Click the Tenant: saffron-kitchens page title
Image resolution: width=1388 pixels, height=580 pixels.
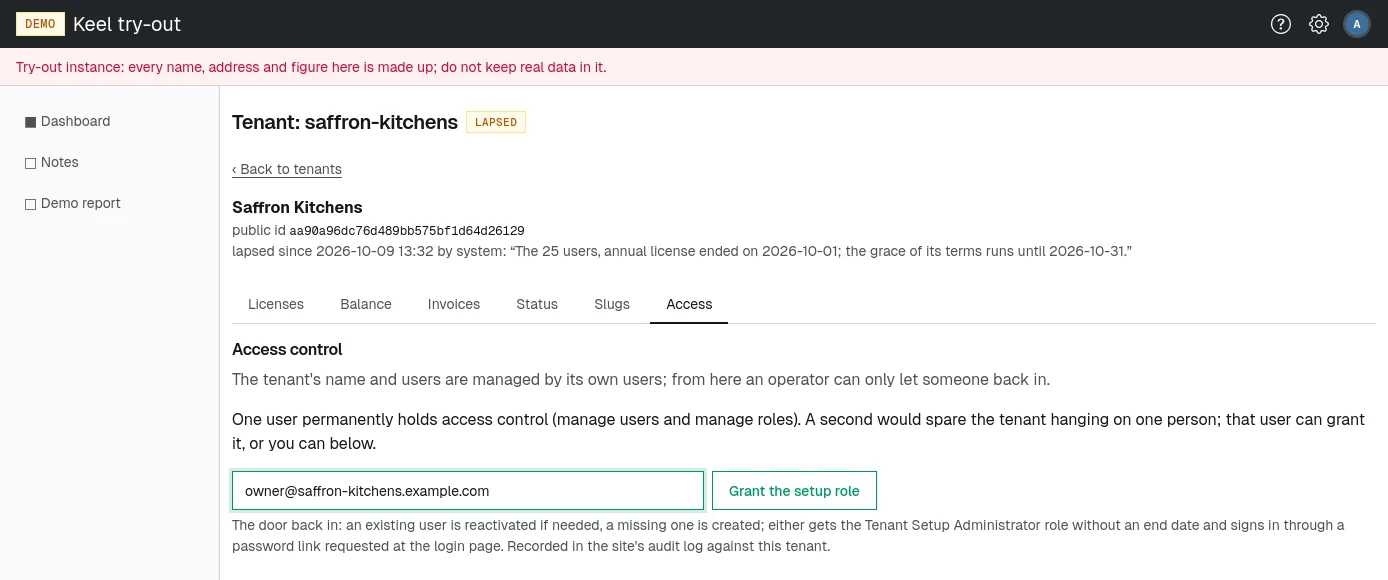click(x=345, y=122)
